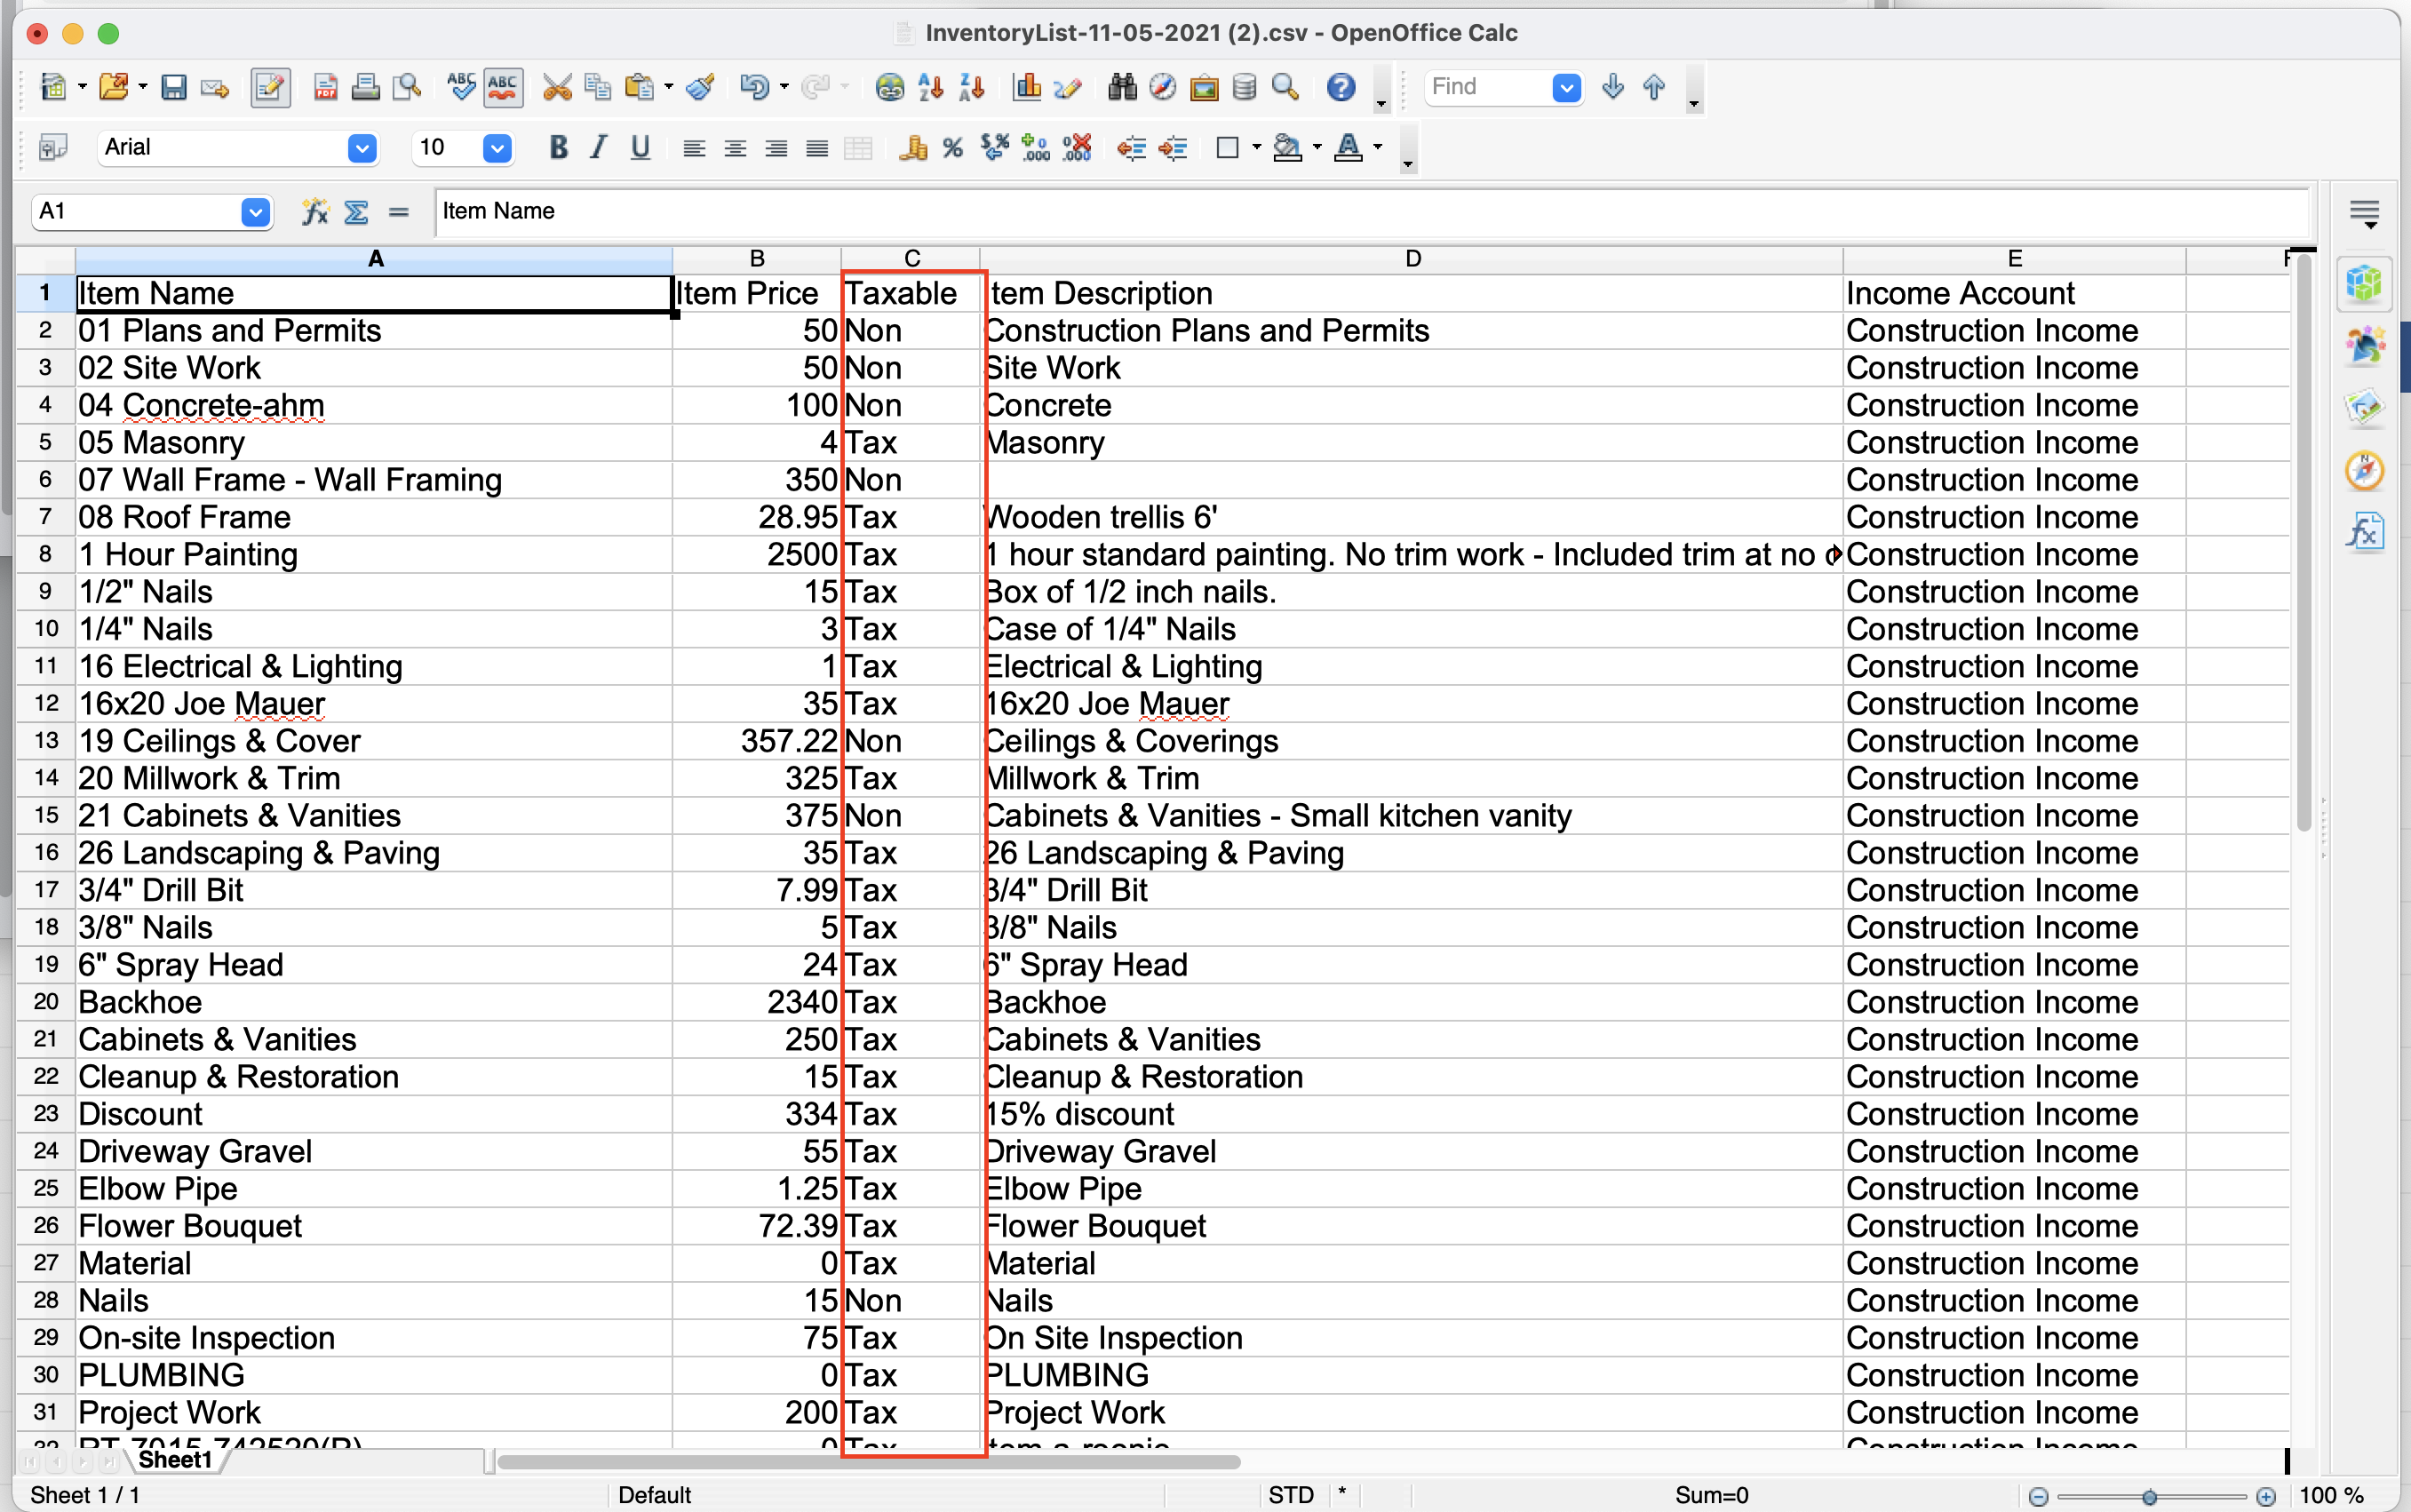Toggle bold formatting
The image size is (2411, 1512).
click(558, 148)
